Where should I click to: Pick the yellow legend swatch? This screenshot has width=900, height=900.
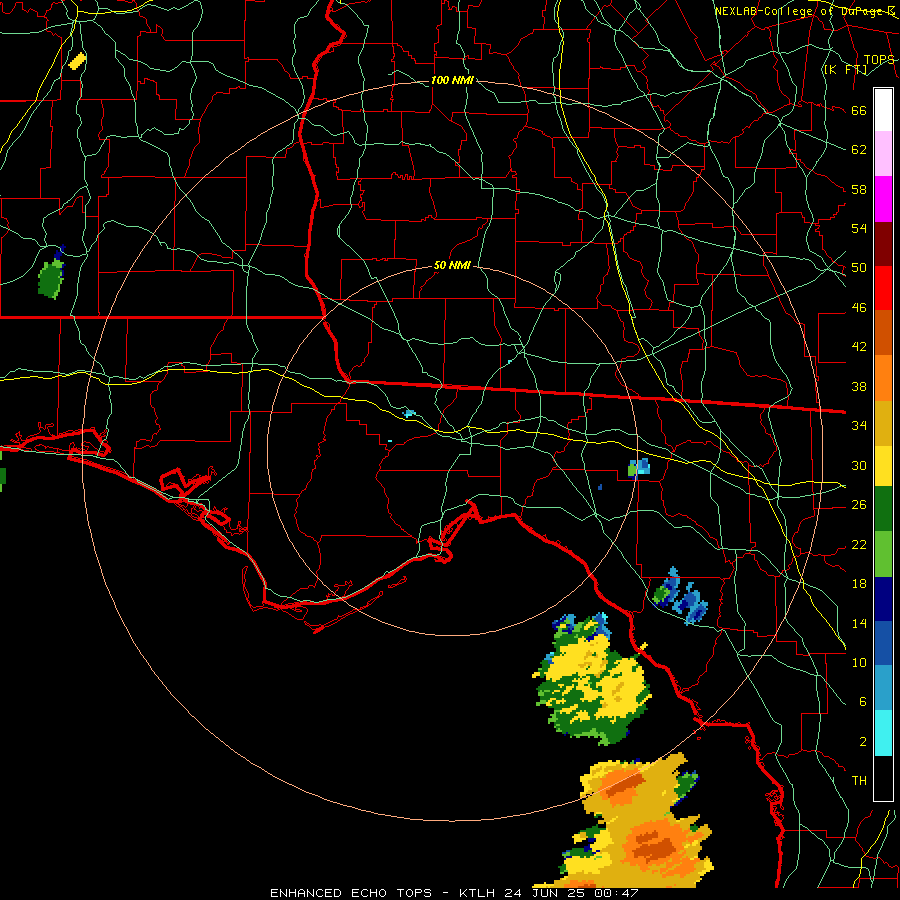(x=883, y=466)
